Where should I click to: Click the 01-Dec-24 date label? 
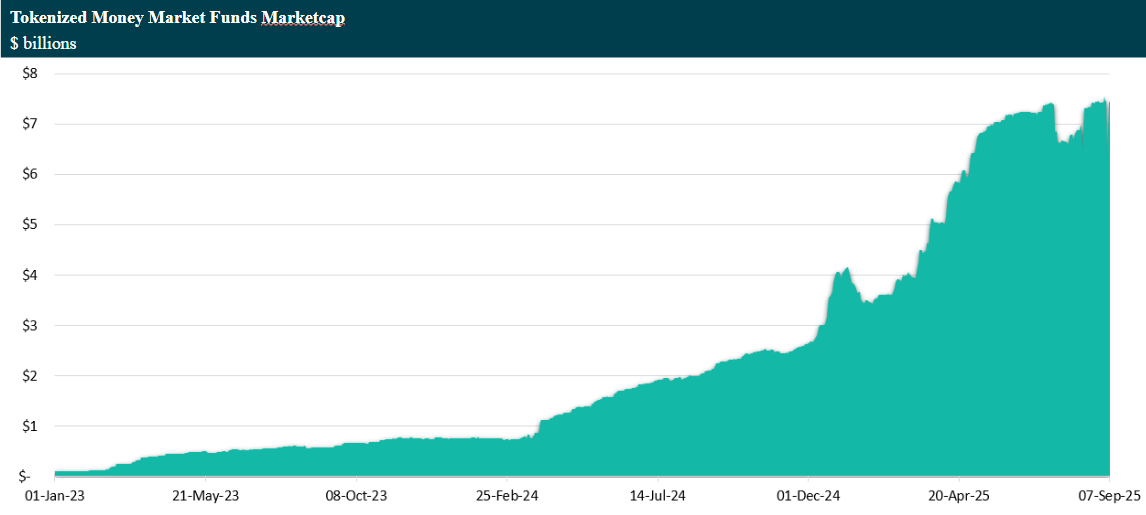click(808, 495)
